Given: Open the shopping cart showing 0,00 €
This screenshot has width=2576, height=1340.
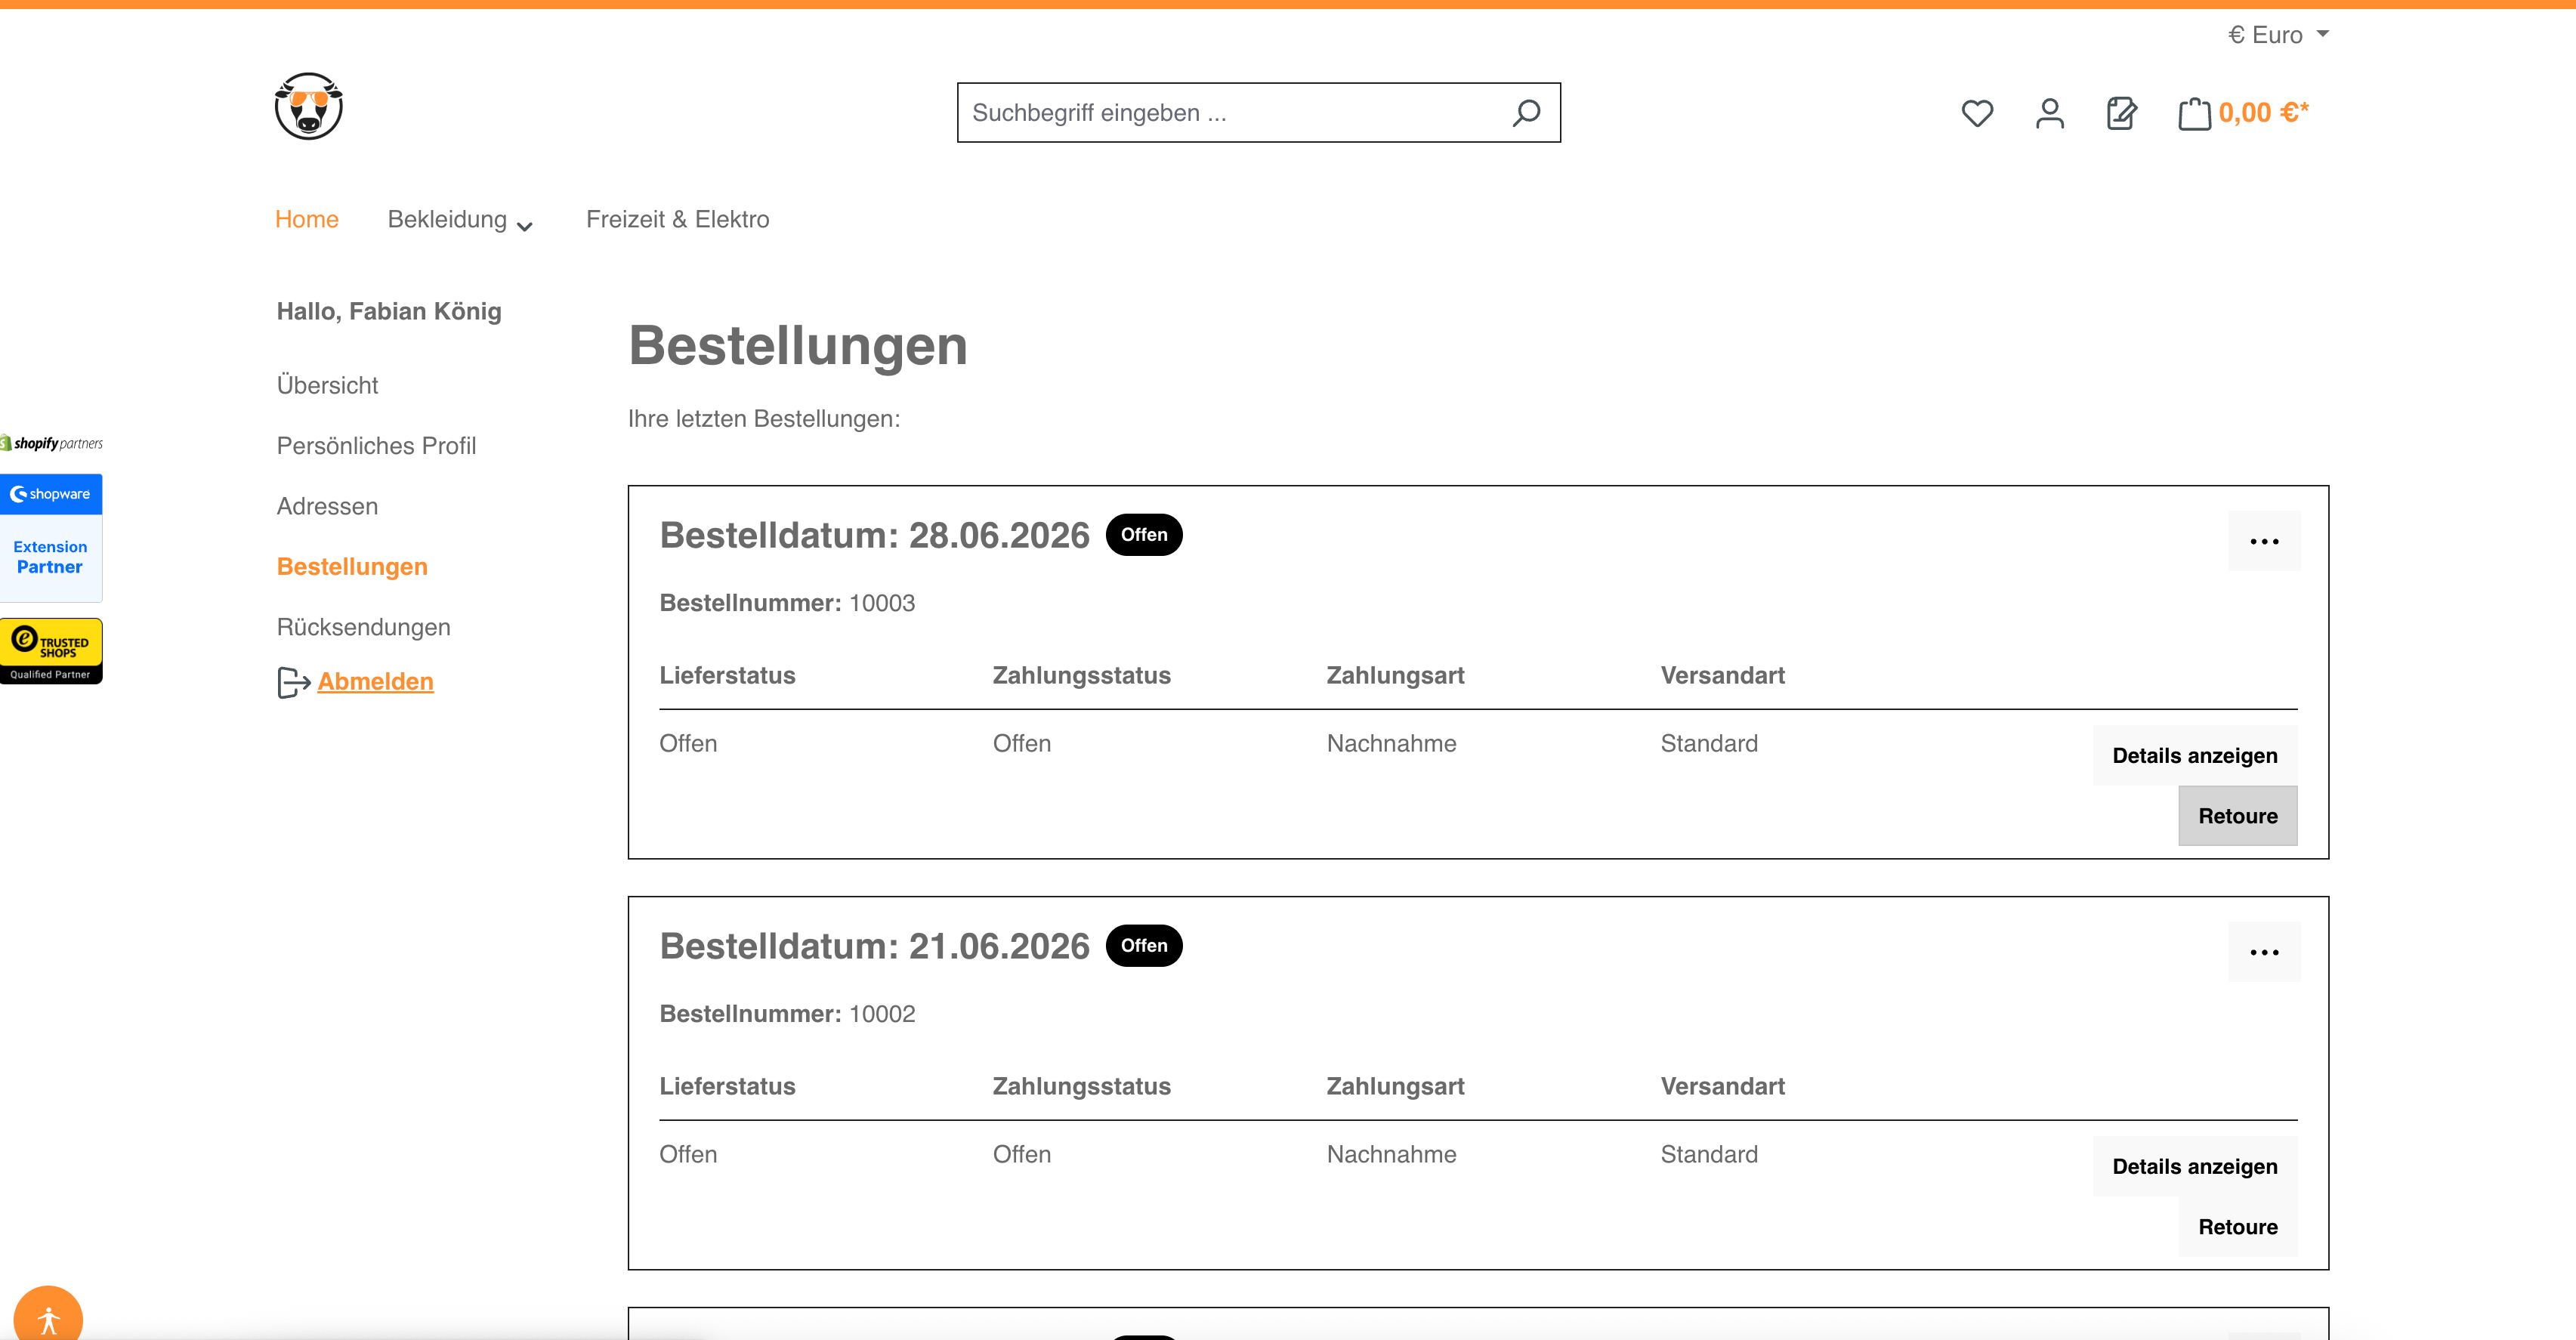Looking at the screenshot, I should [2244, 113].
